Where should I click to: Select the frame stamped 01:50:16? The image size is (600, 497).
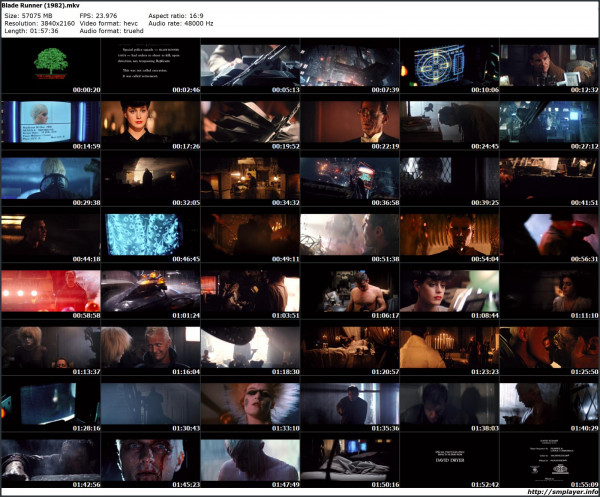(350, 460)
